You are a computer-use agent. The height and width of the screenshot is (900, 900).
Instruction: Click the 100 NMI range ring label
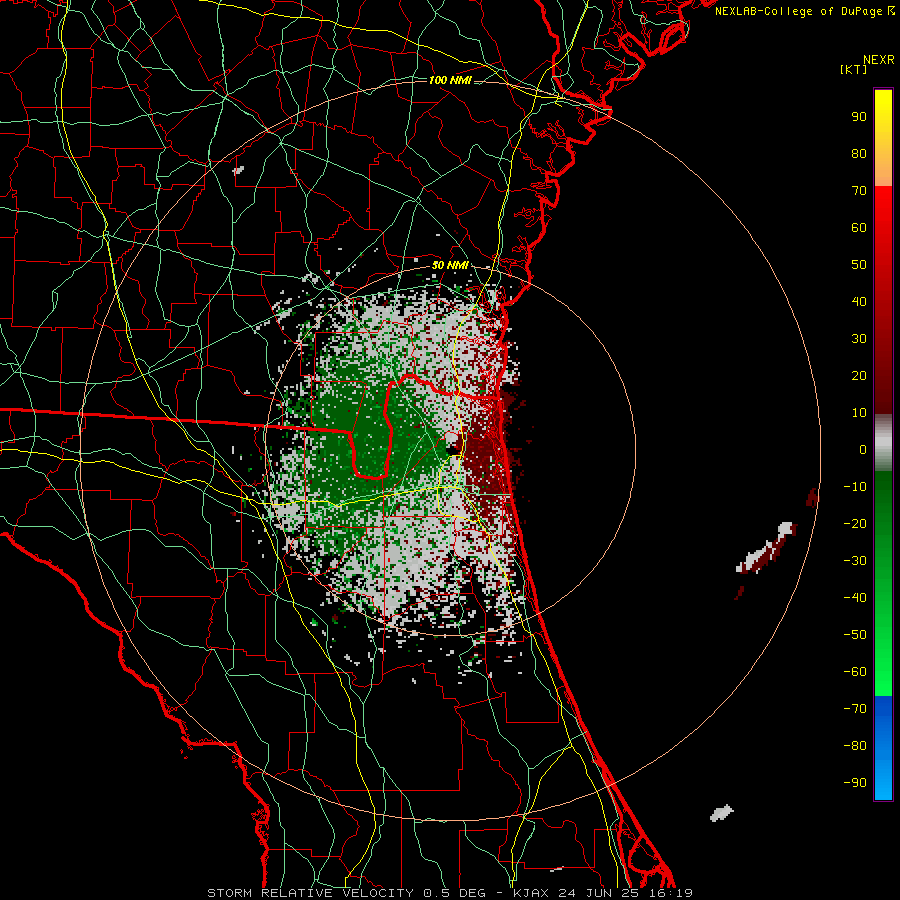point(450,80)
